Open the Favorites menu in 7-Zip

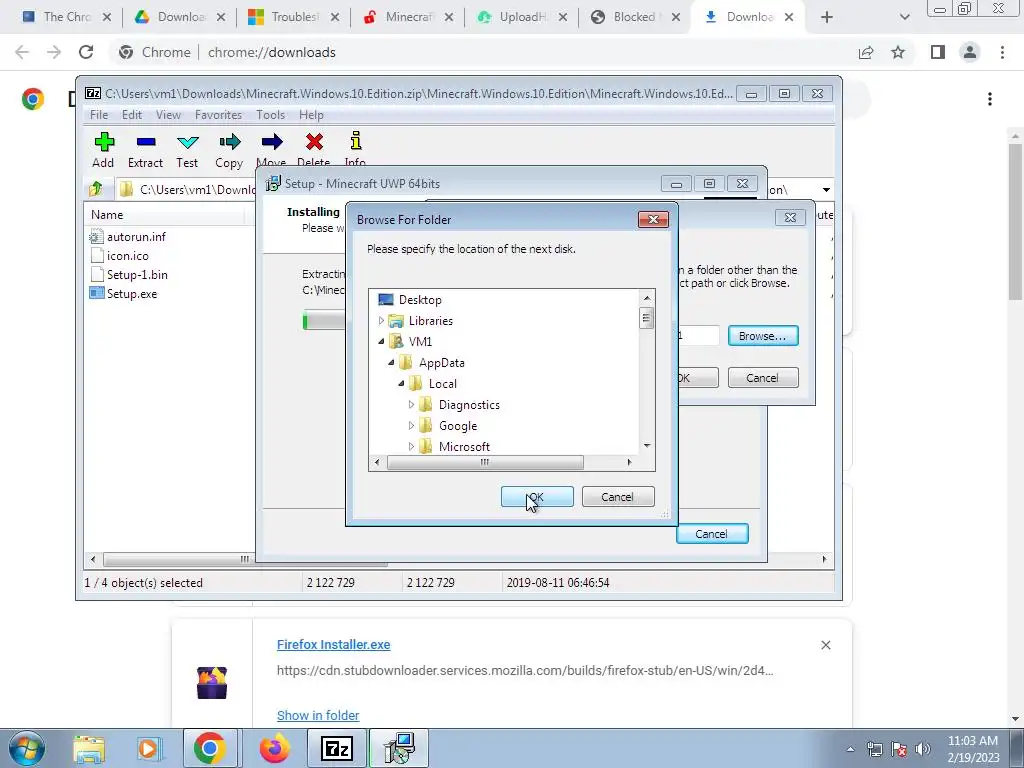(x=218, y=115)
